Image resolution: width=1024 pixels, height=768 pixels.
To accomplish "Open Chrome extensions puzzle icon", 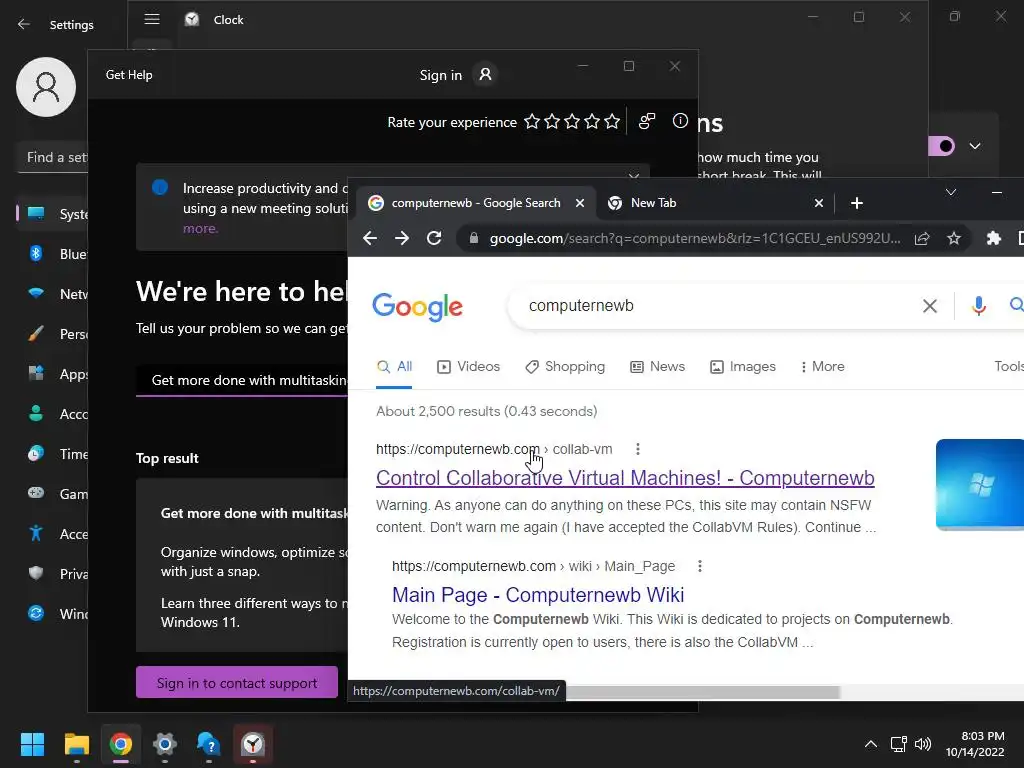I will click(x=993, y=238).
